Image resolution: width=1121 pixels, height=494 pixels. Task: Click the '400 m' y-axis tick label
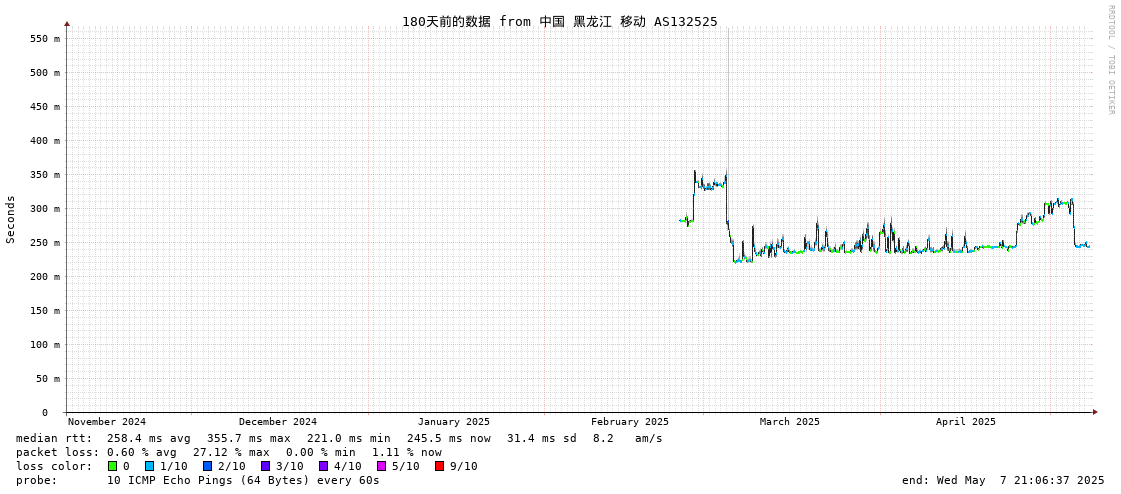click(45, 141)
